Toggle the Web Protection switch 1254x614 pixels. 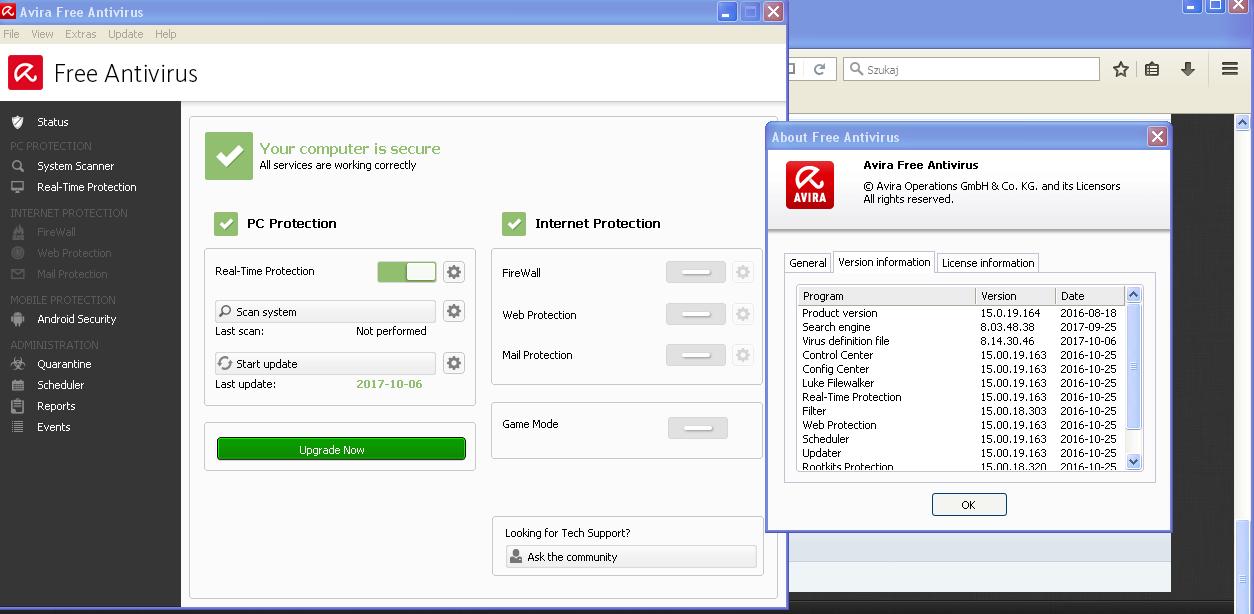pos(696,314)
